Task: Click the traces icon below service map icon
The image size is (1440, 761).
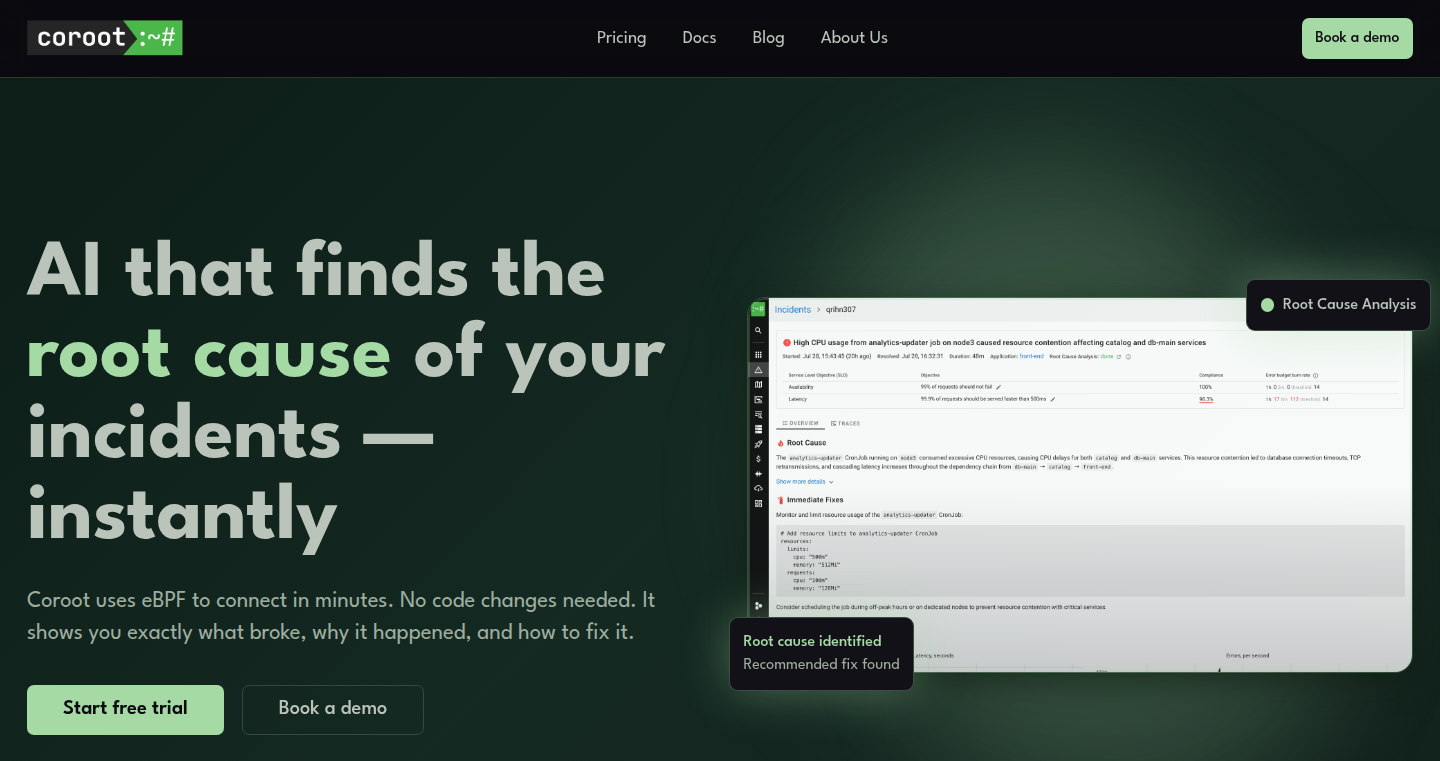Action: click(758, 399)
